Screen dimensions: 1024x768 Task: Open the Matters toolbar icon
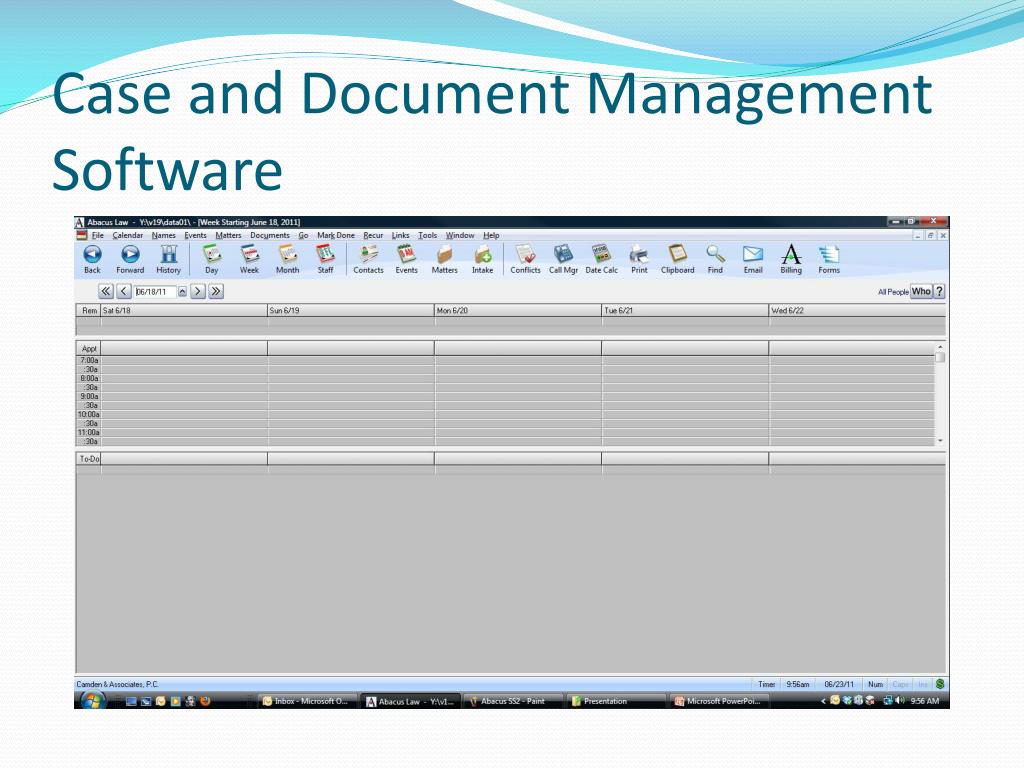tap(445, 254)
